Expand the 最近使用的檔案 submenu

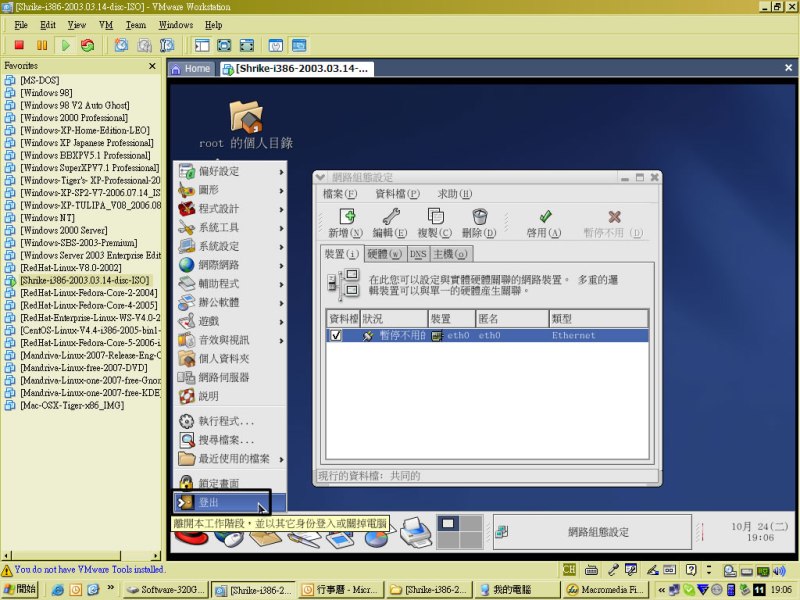click(230, 459)
